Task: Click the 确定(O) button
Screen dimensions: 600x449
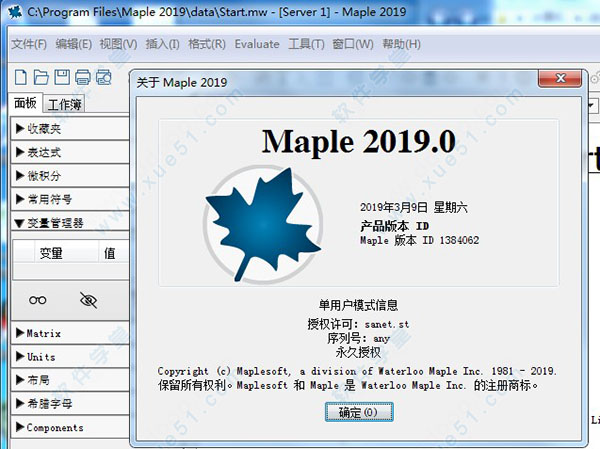Action: (x=359, y=412)
